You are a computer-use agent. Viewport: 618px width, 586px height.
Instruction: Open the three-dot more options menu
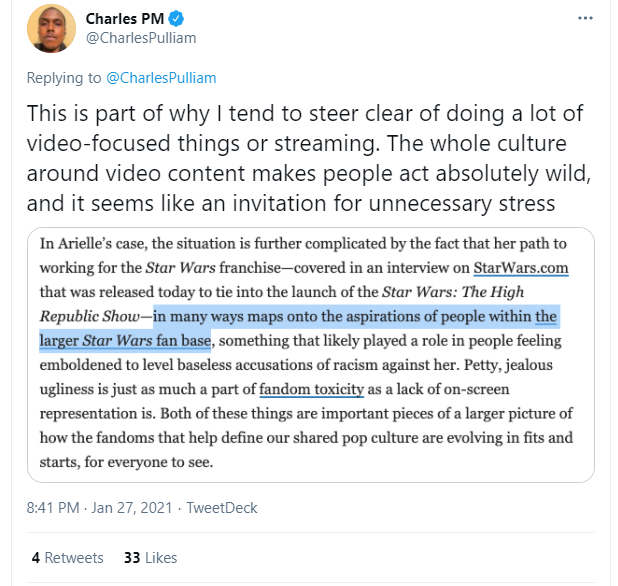pos(585,18)
